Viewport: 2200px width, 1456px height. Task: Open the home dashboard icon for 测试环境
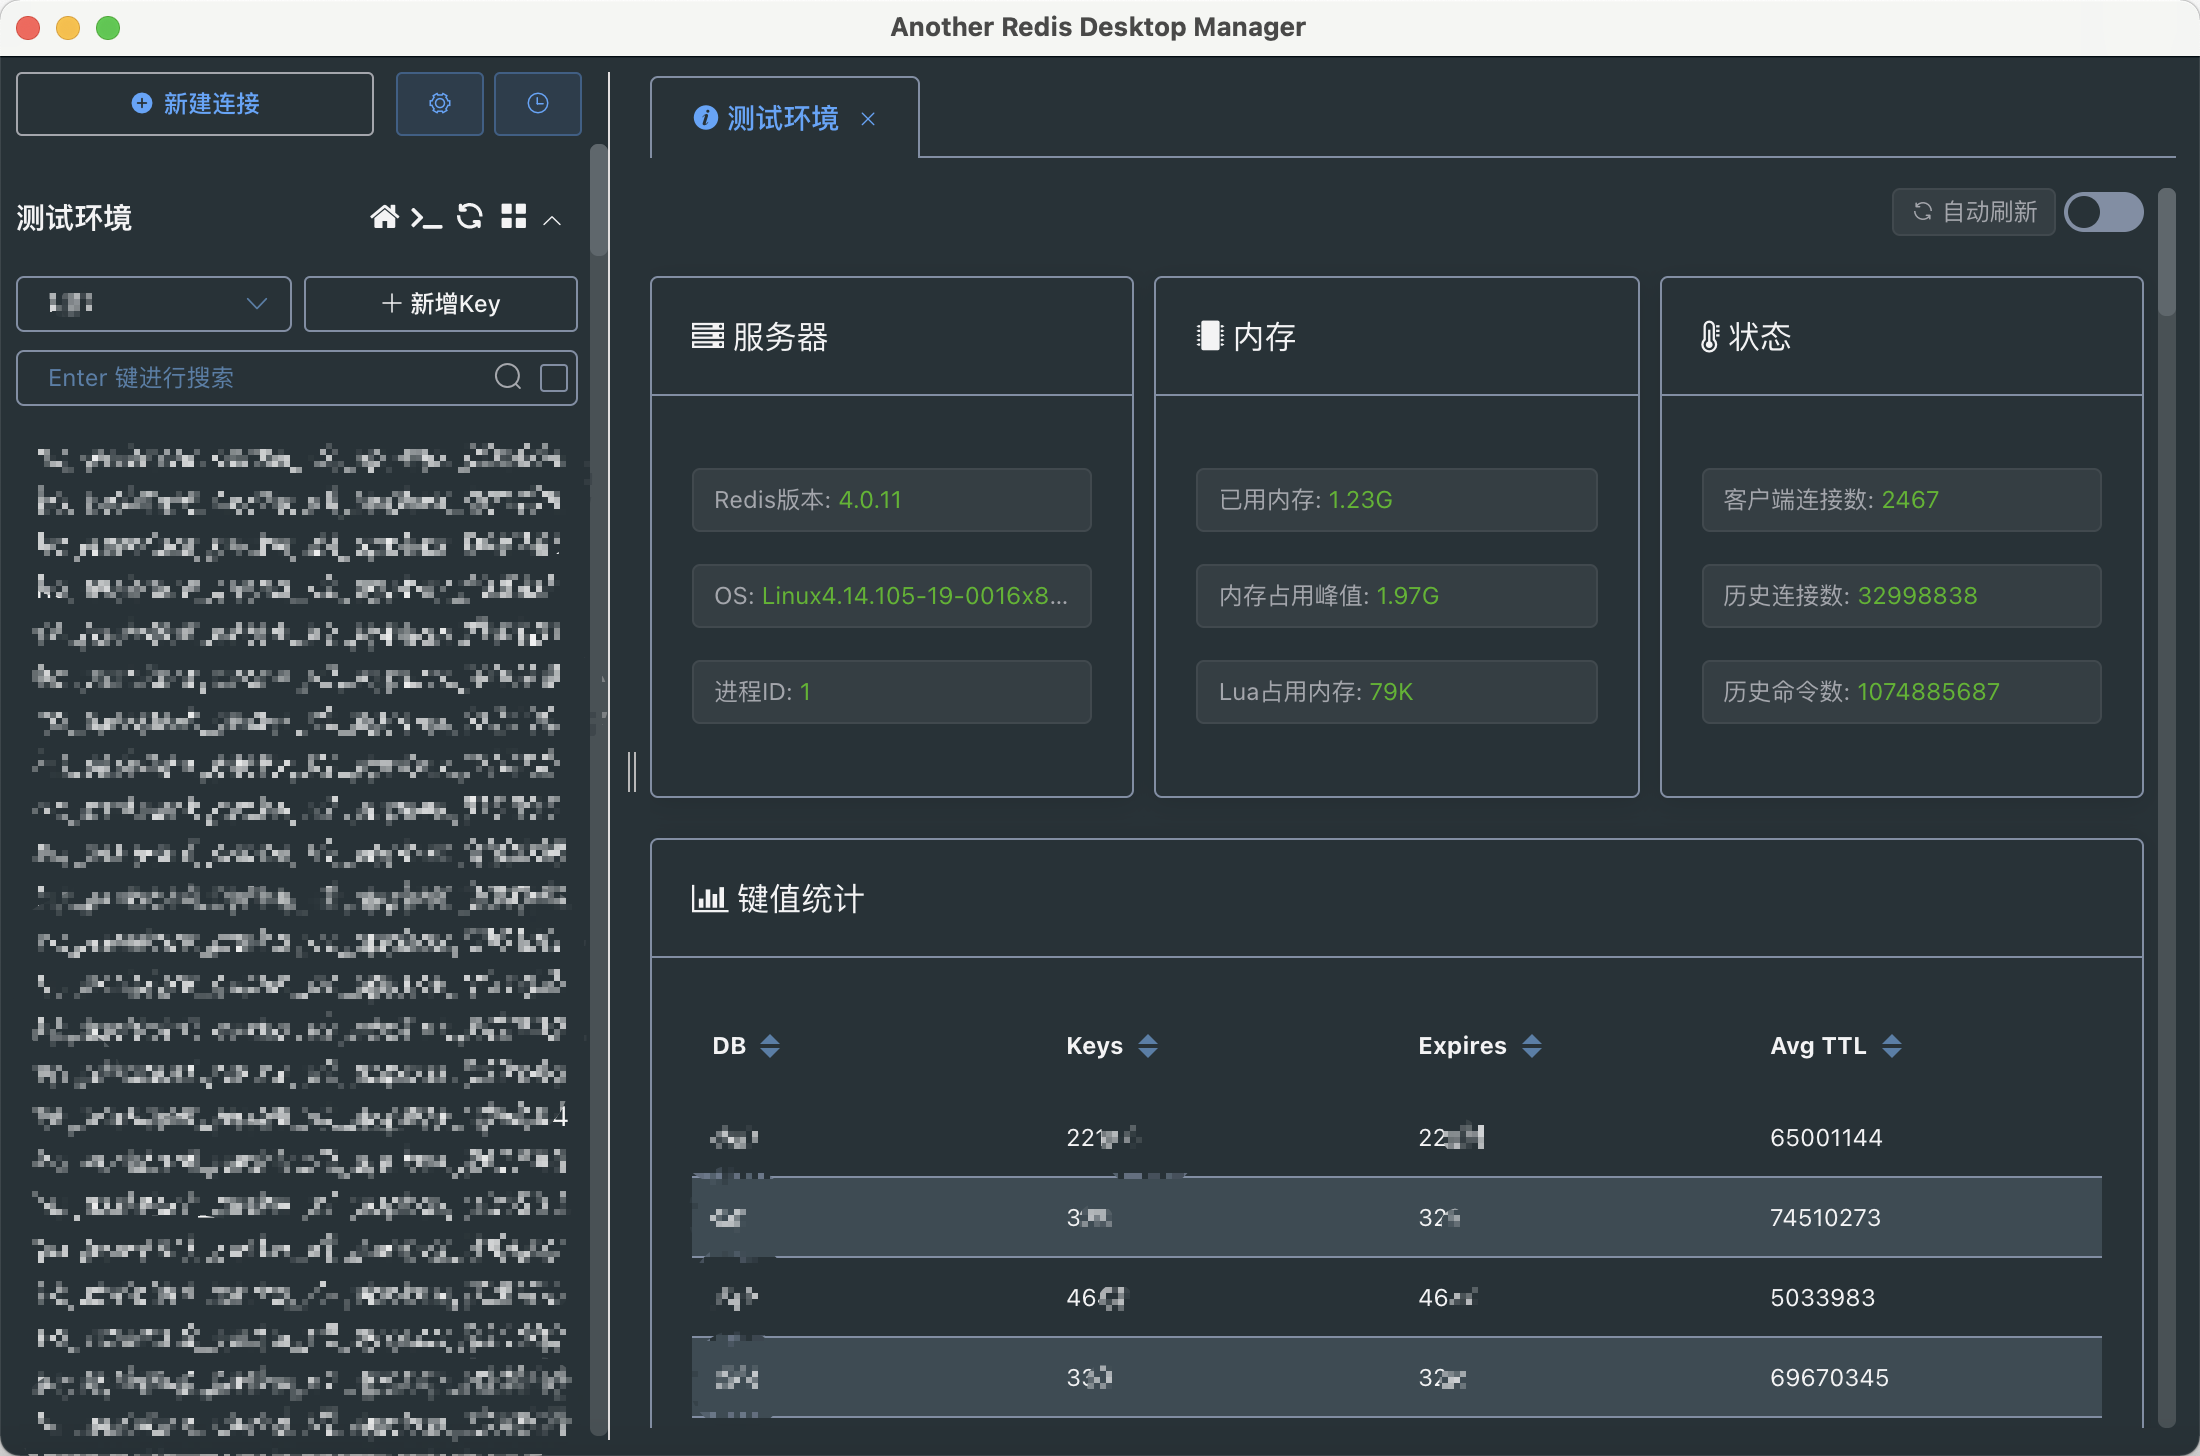click(x=384, y=217)
